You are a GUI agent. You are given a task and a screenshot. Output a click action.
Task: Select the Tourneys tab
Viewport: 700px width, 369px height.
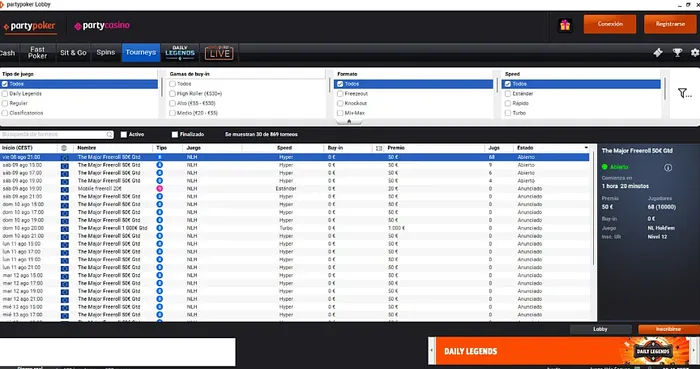[141, 53]
